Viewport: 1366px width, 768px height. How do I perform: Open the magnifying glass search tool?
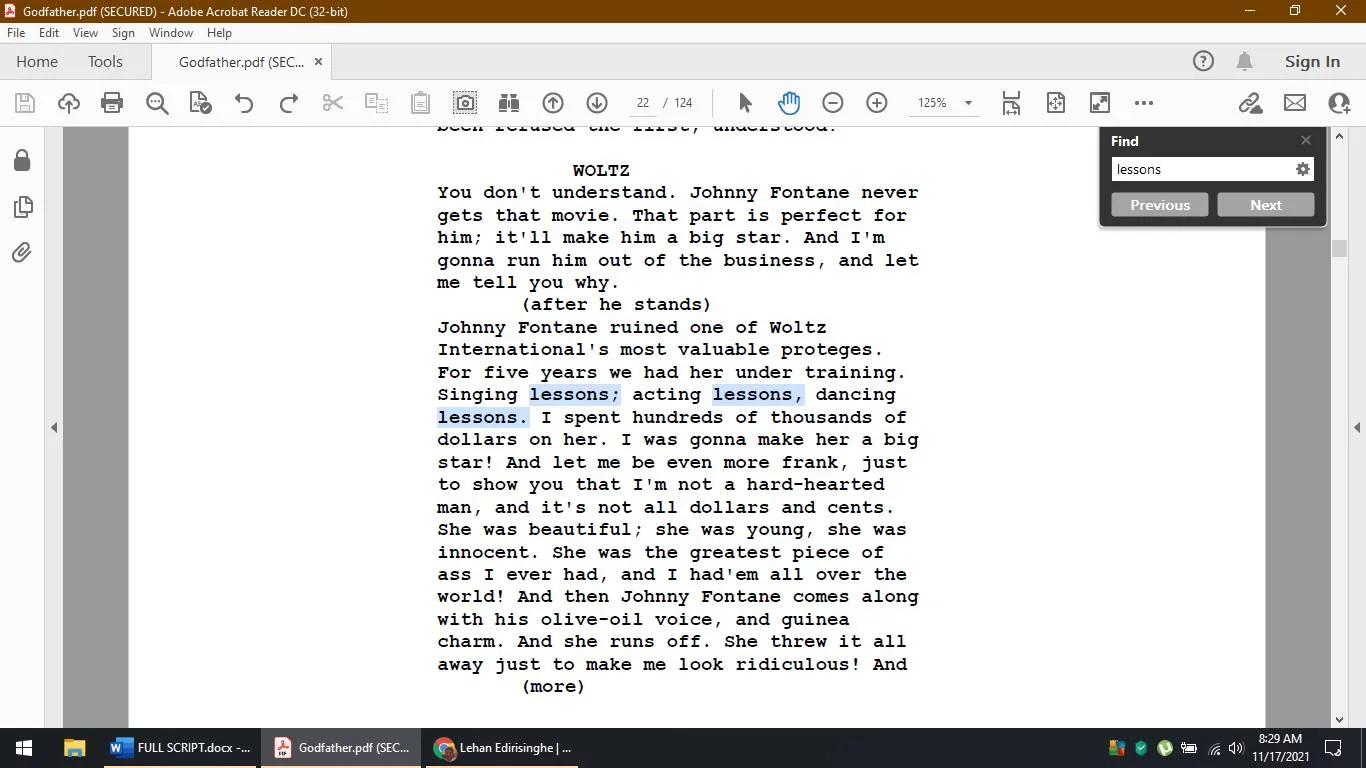tap(157, 103)
